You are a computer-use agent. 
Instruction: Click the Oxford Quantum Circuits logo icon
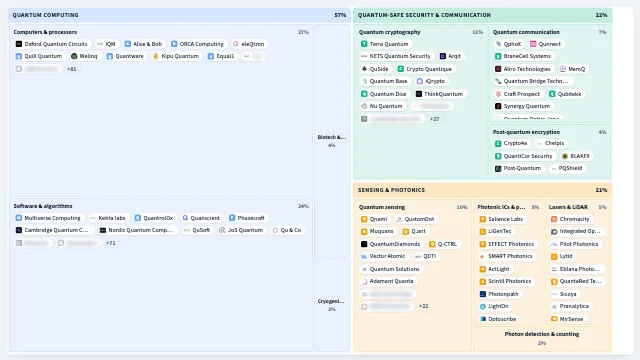19,44
